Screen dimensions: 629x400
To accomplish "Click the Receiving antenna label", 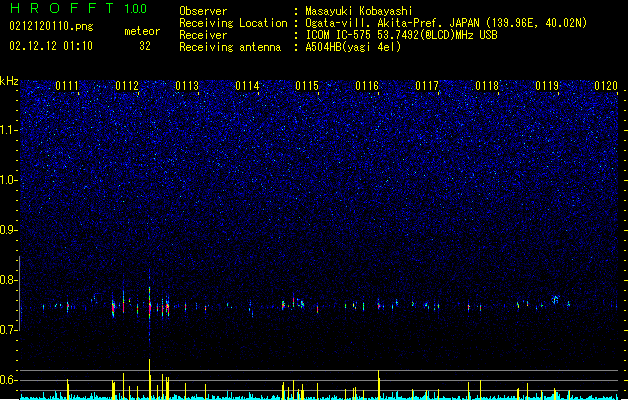I will point(230,47).
